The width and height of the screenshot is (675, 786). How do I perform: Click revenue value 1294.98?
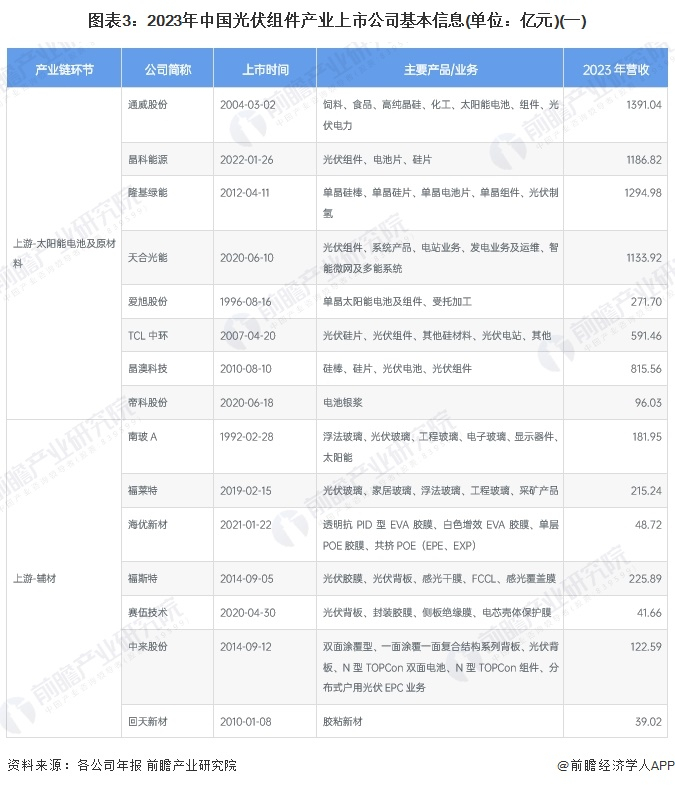[643, 192]
